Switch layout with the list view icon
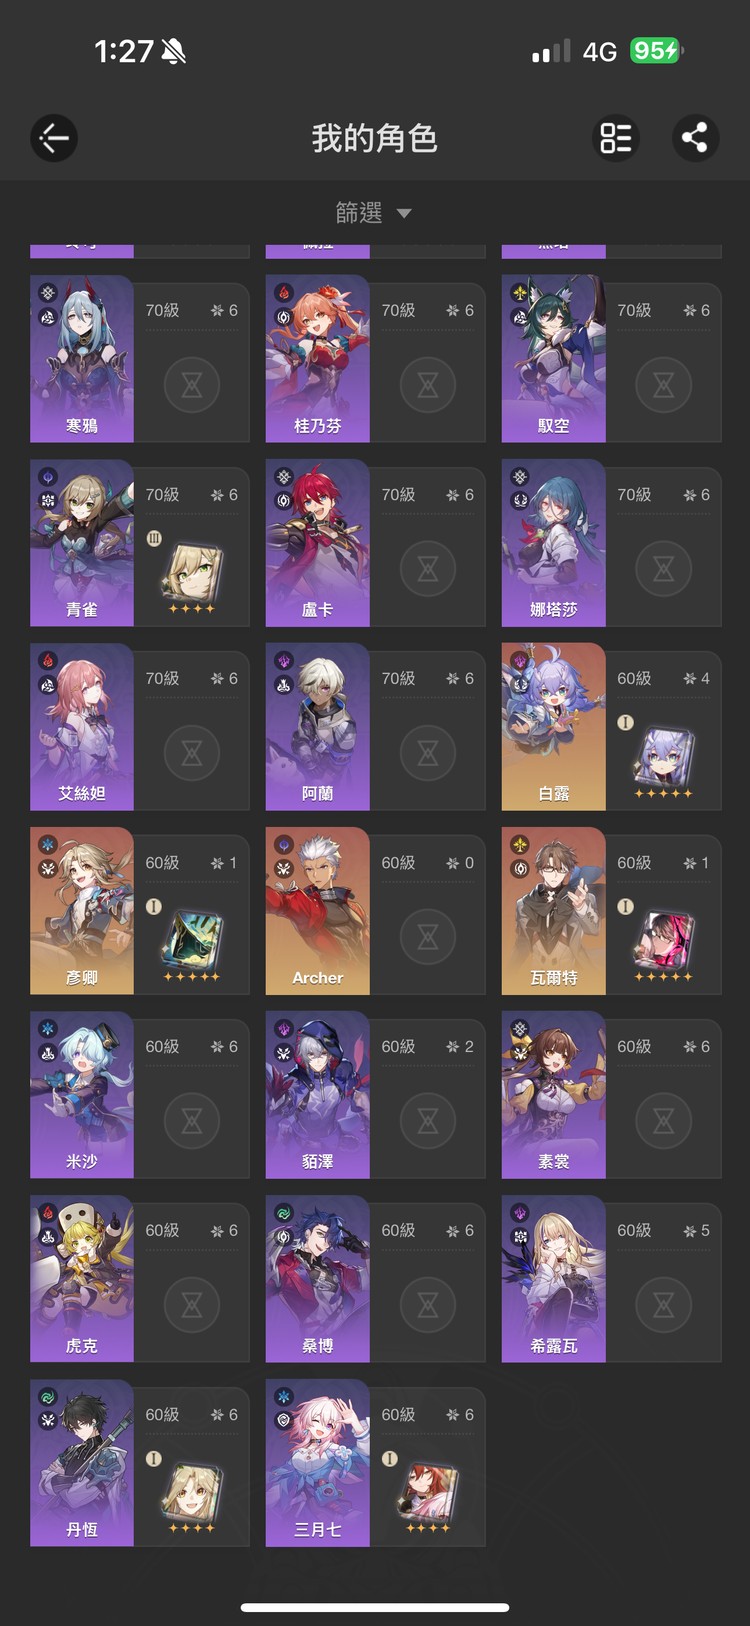 tap(616, 138)
